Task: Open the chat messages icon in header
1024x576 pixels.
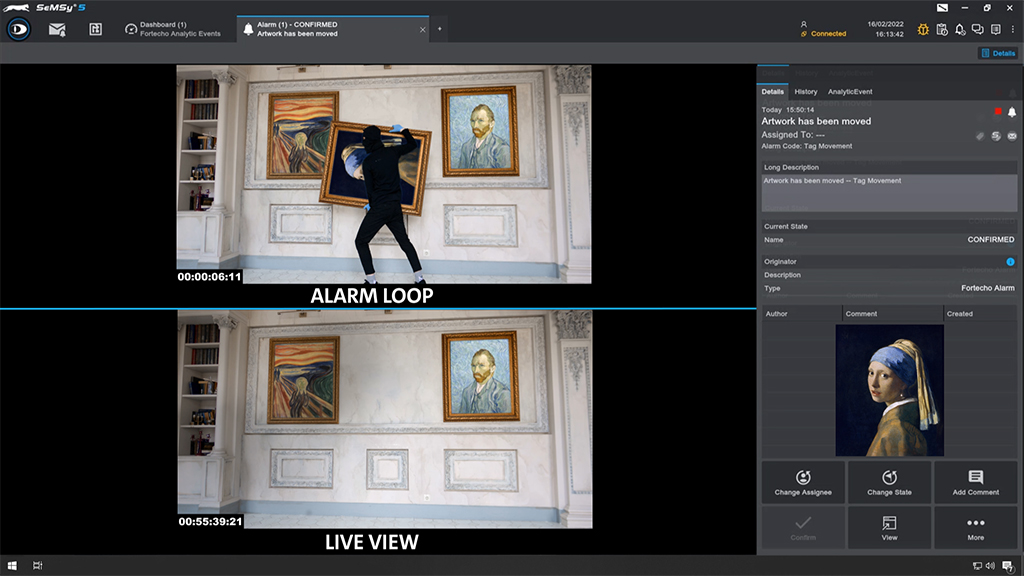Action: [977, 30]
